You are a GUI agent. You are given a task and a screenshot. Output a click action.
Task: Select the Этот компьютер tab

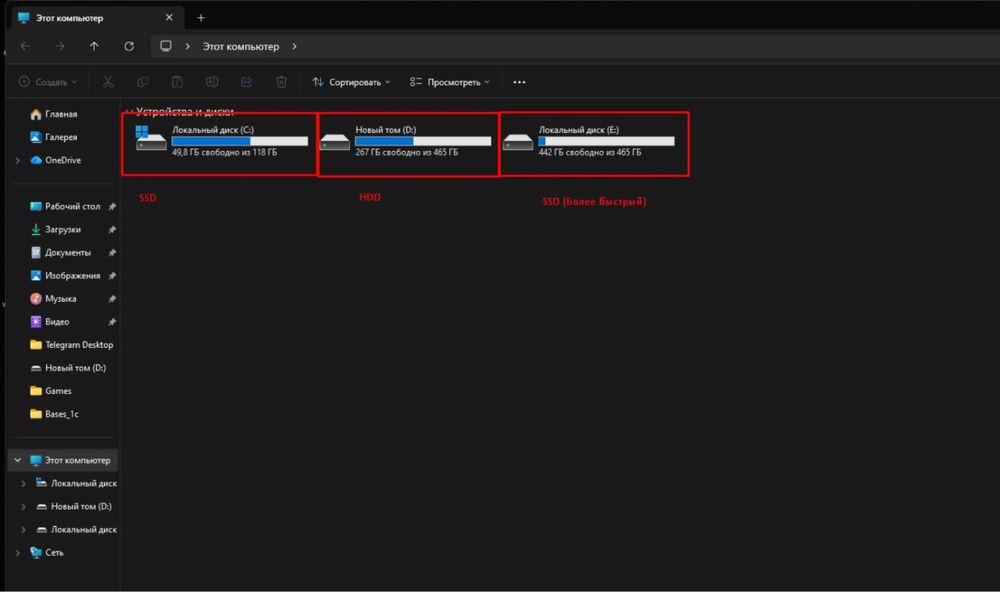[x=97, y=18]
